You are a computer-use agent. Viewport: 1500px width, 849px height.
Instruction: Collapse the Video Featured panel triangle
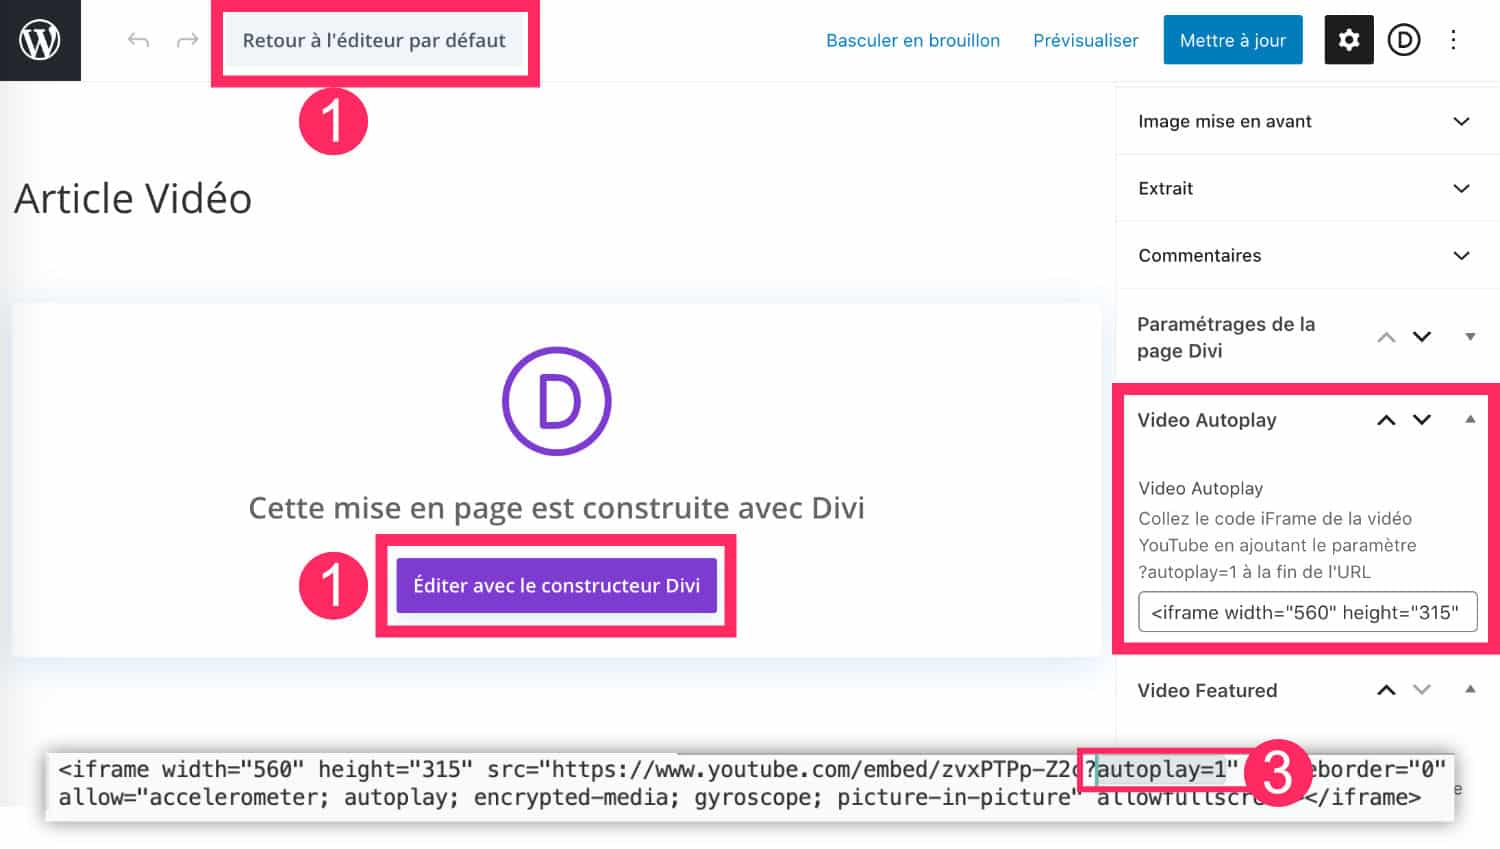[x=1470, y=690]
